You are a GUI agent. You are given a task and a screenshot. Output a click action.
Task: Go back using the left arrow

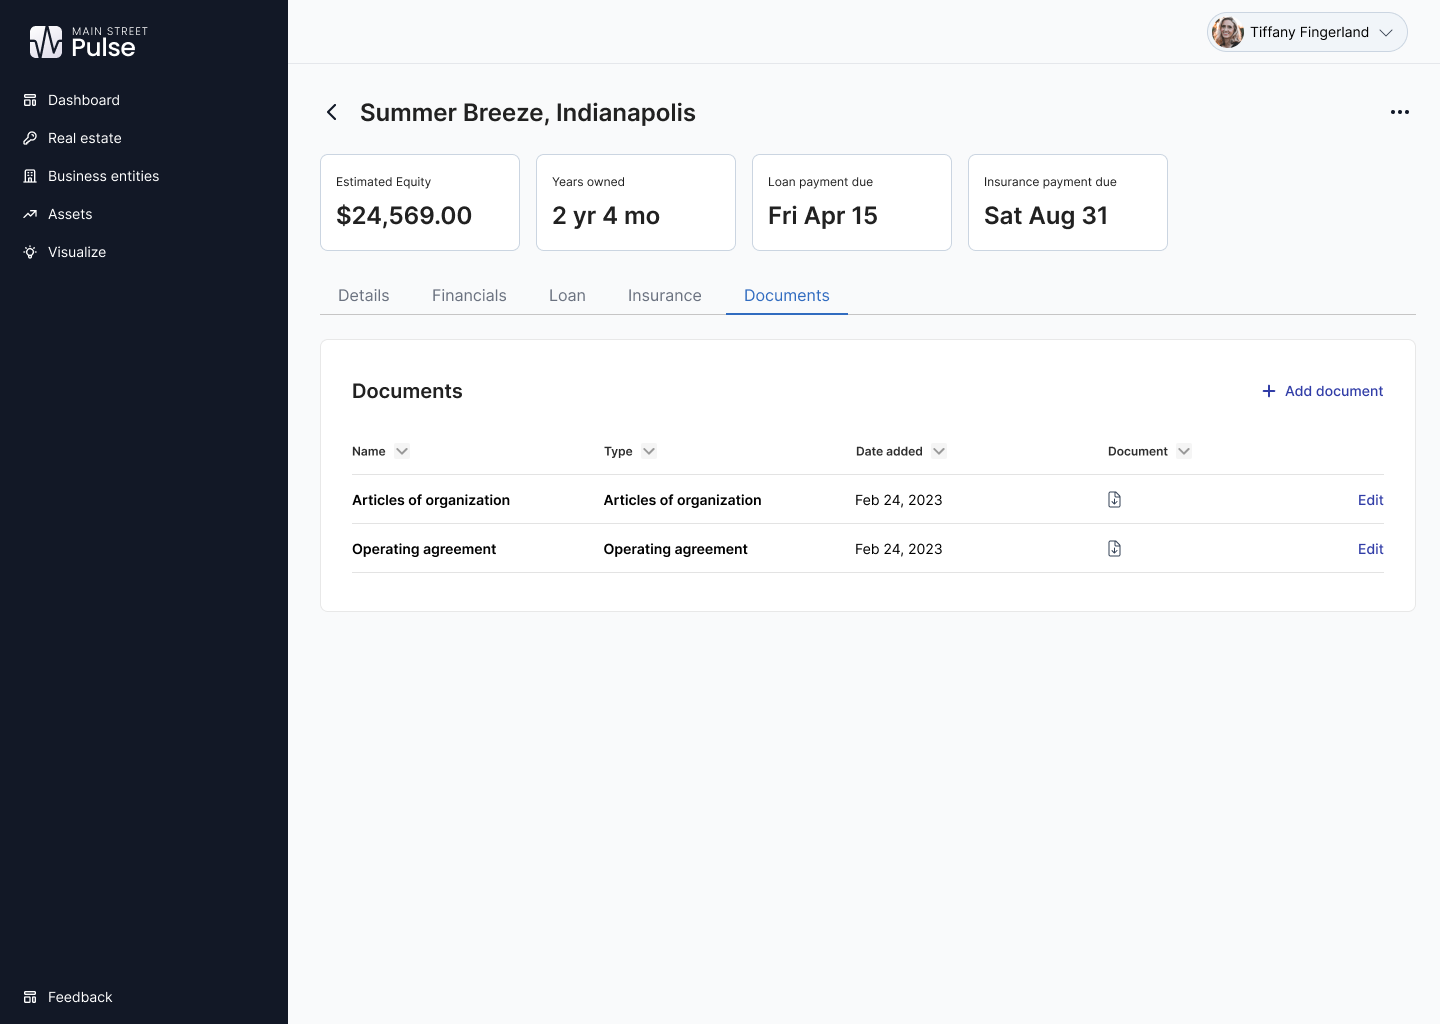pos(332,112)
